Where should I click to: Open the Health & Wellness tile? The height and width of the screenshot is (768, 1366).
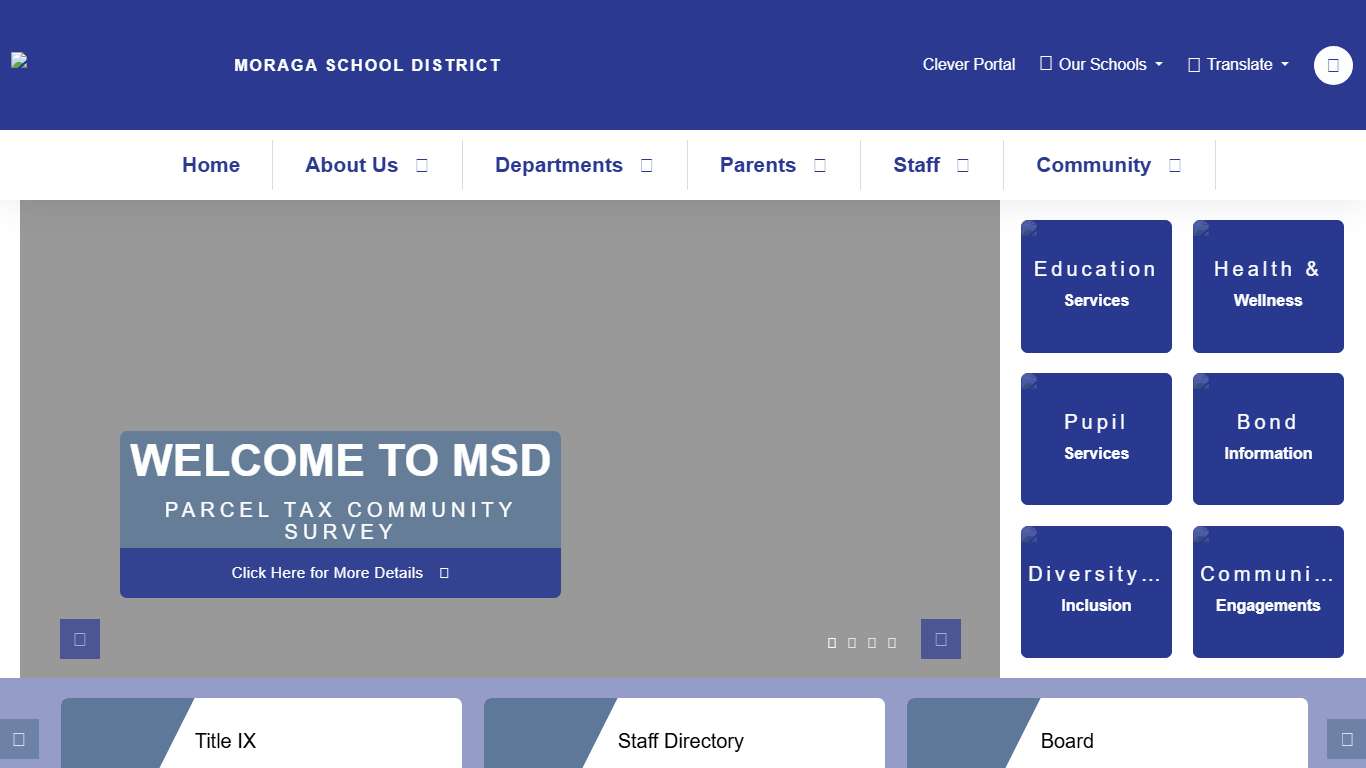(x=1268, y=286)
